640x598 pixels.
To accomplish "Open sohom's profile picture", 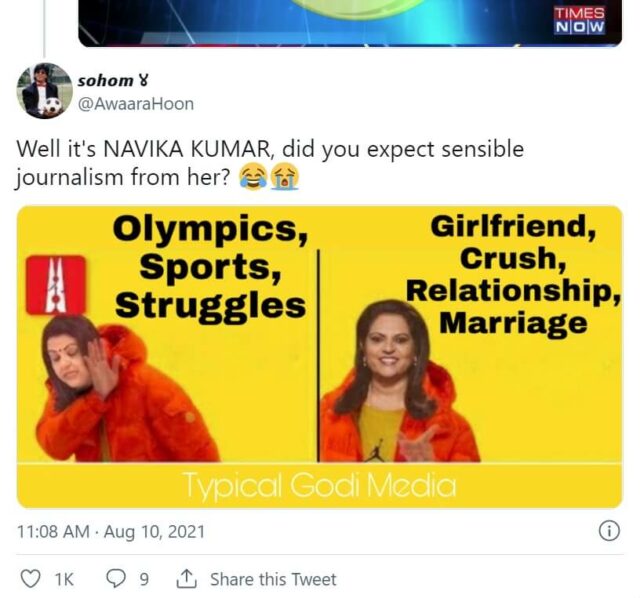I will click(44, 91).
